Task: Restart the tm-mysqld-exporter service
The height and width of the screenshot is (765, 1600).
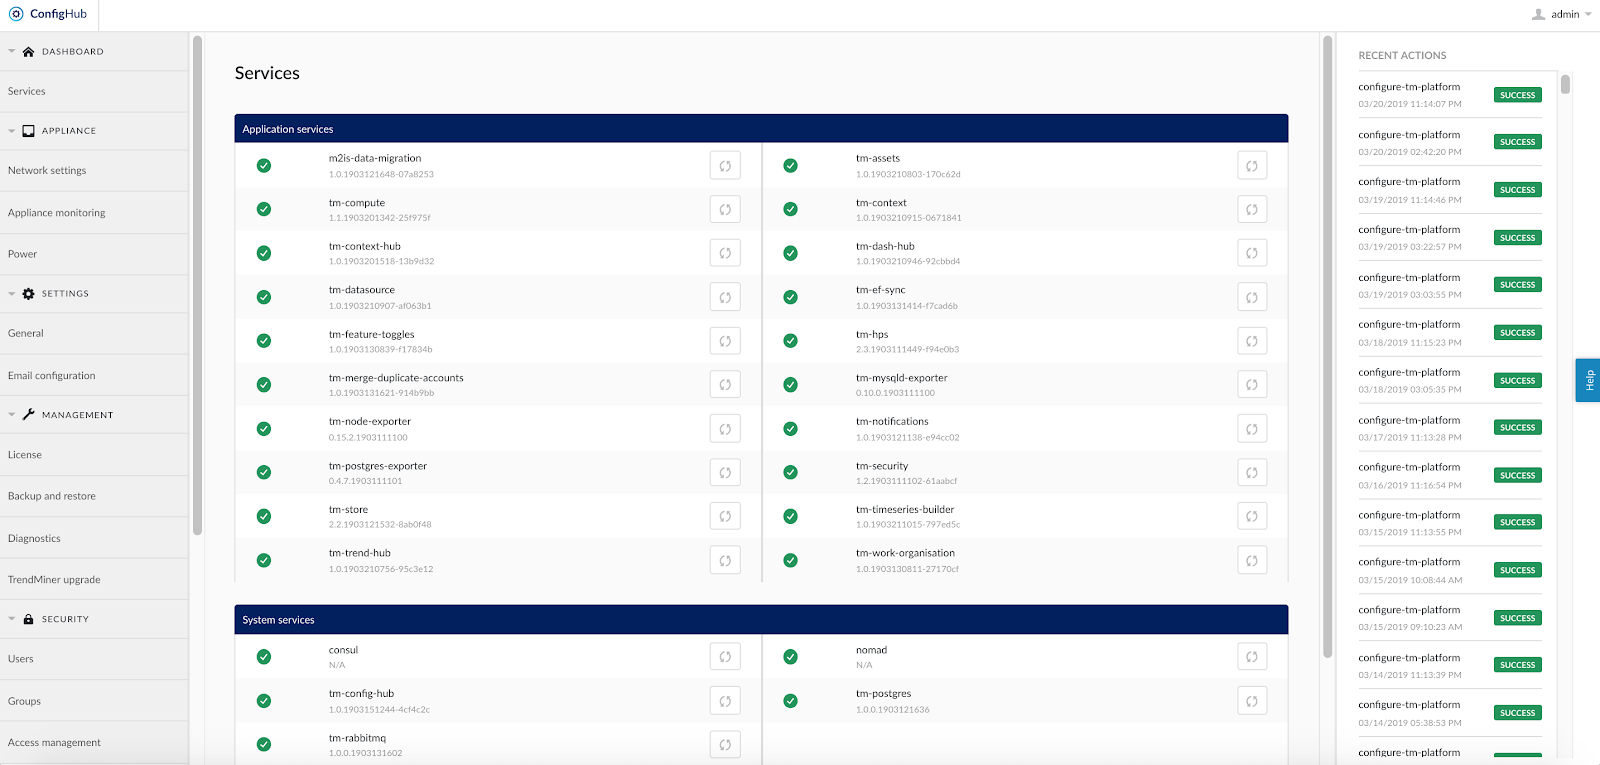Action: click(x=1252, y=385)
